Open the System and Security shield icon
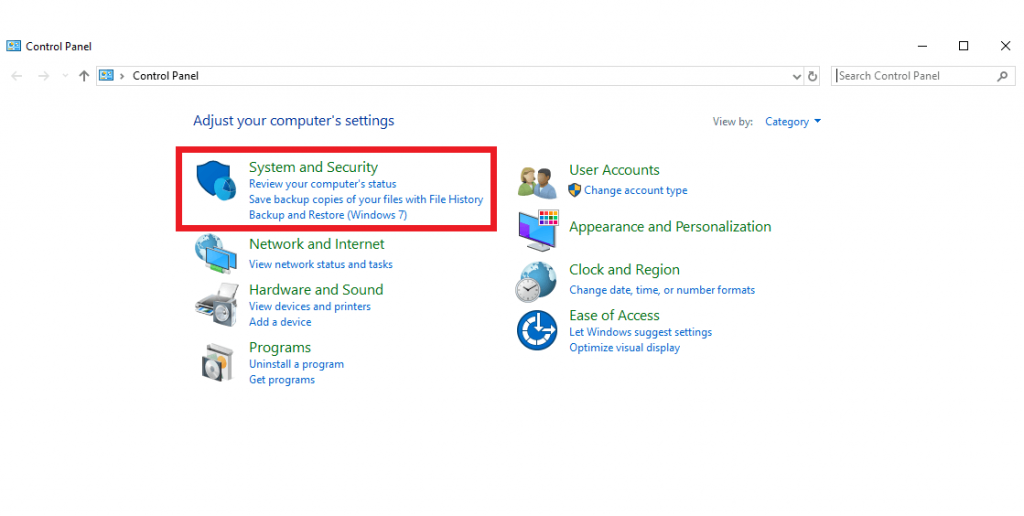 tap(216, 180)
